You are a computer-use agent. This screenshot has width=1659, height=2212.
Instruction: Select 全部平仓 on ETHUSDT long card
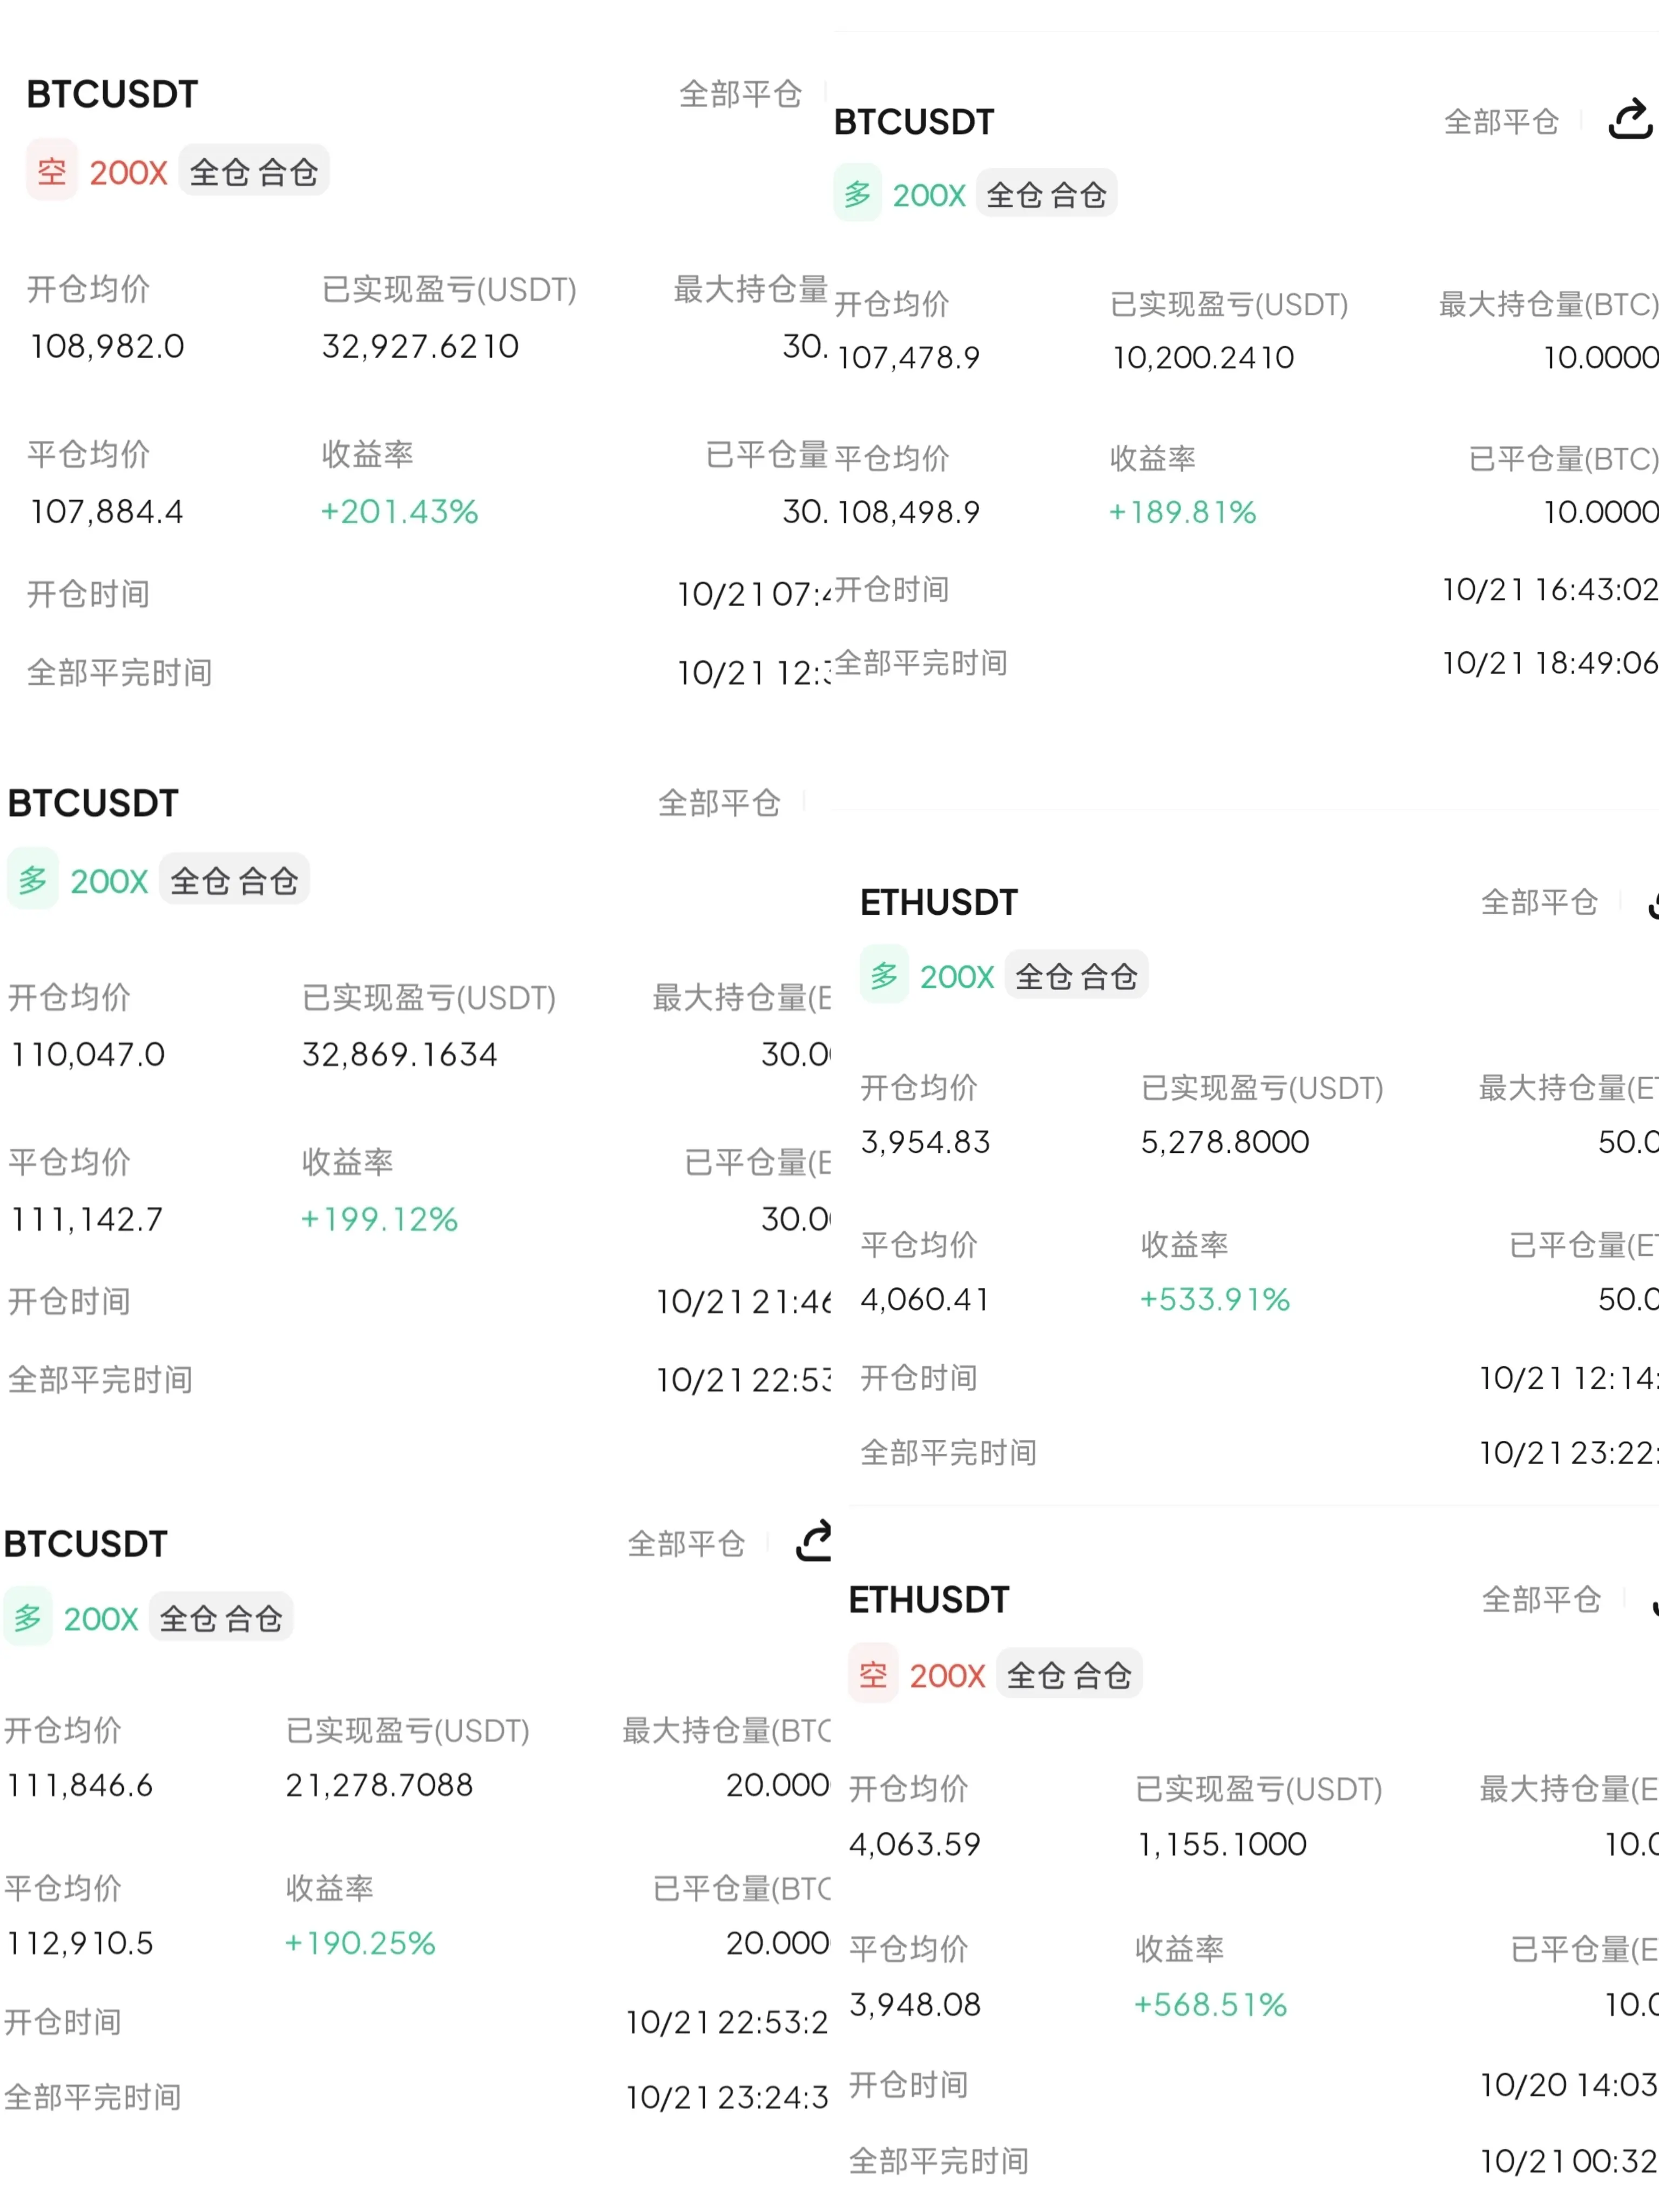(1539, 902)
